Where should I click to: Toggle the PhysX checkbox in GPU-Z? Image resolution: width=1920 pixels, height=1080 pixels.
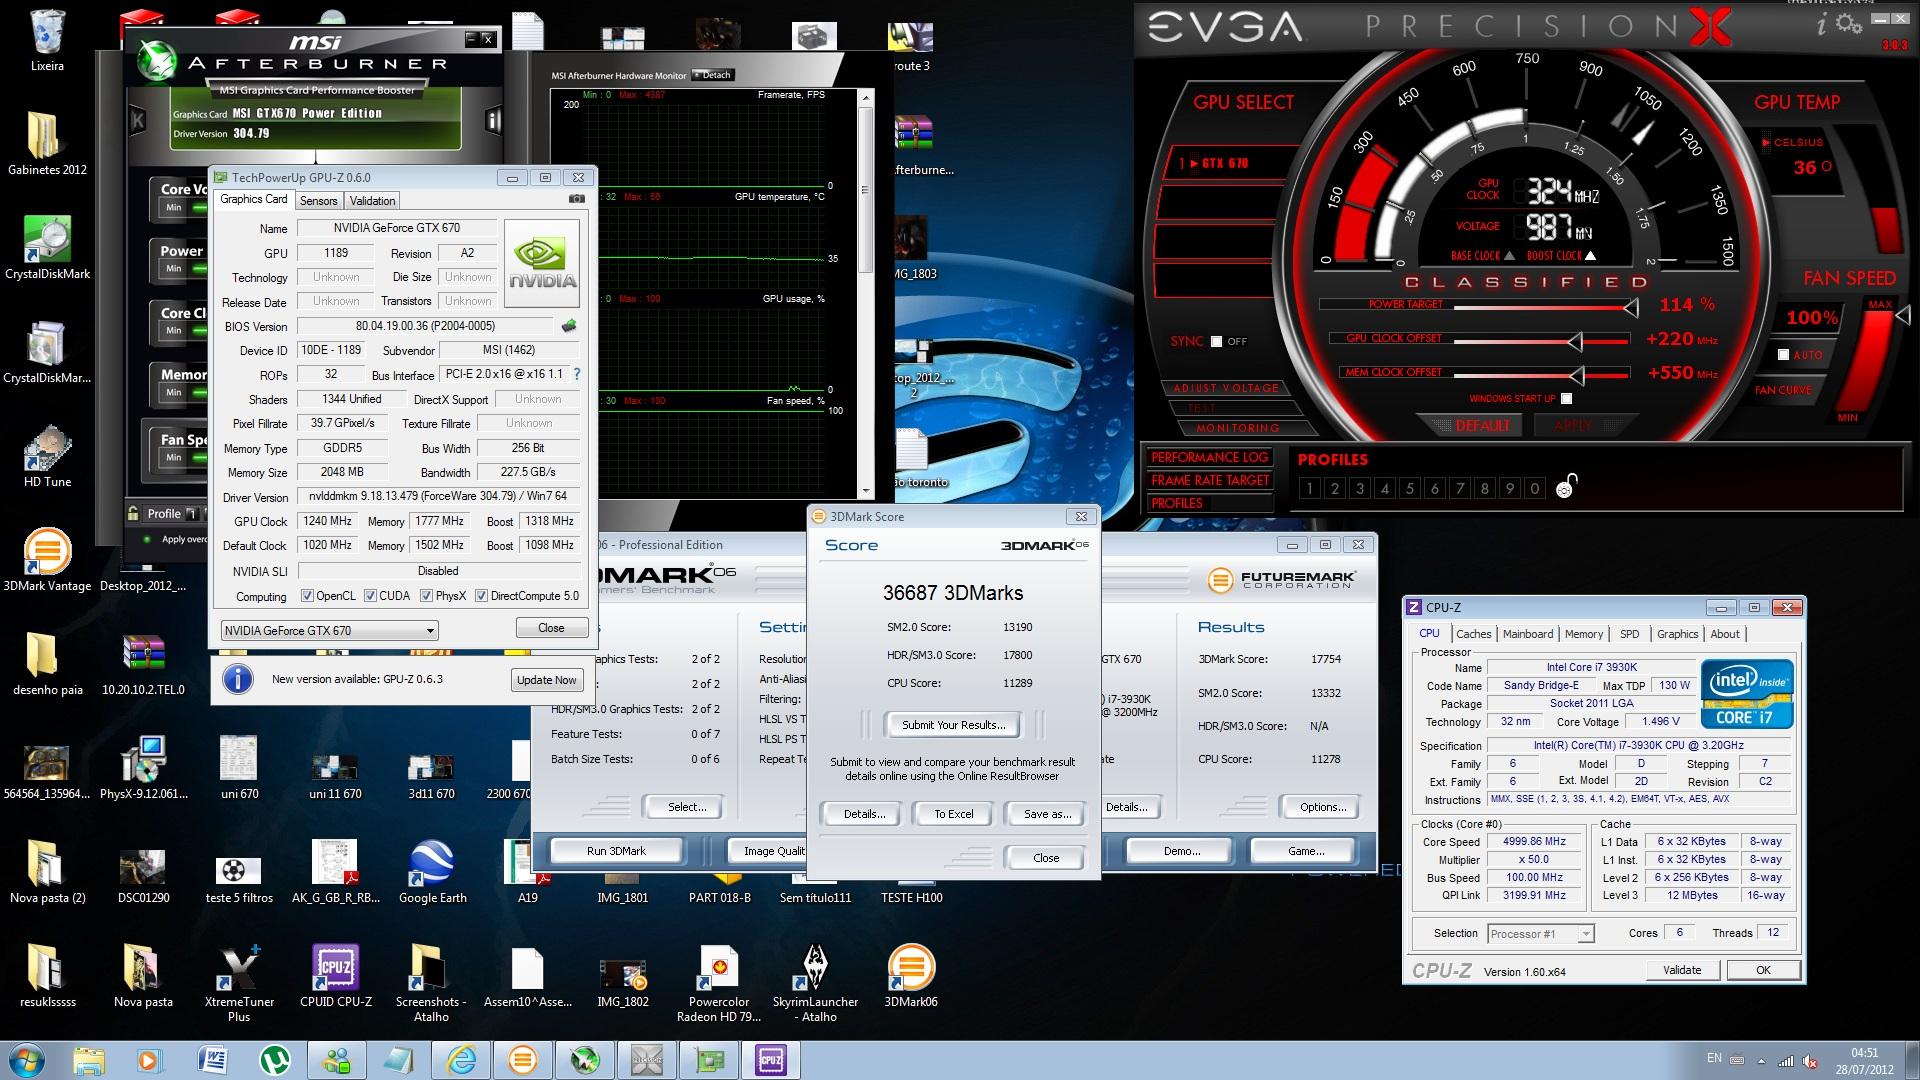pyautogui.click(x=426, y=596)
